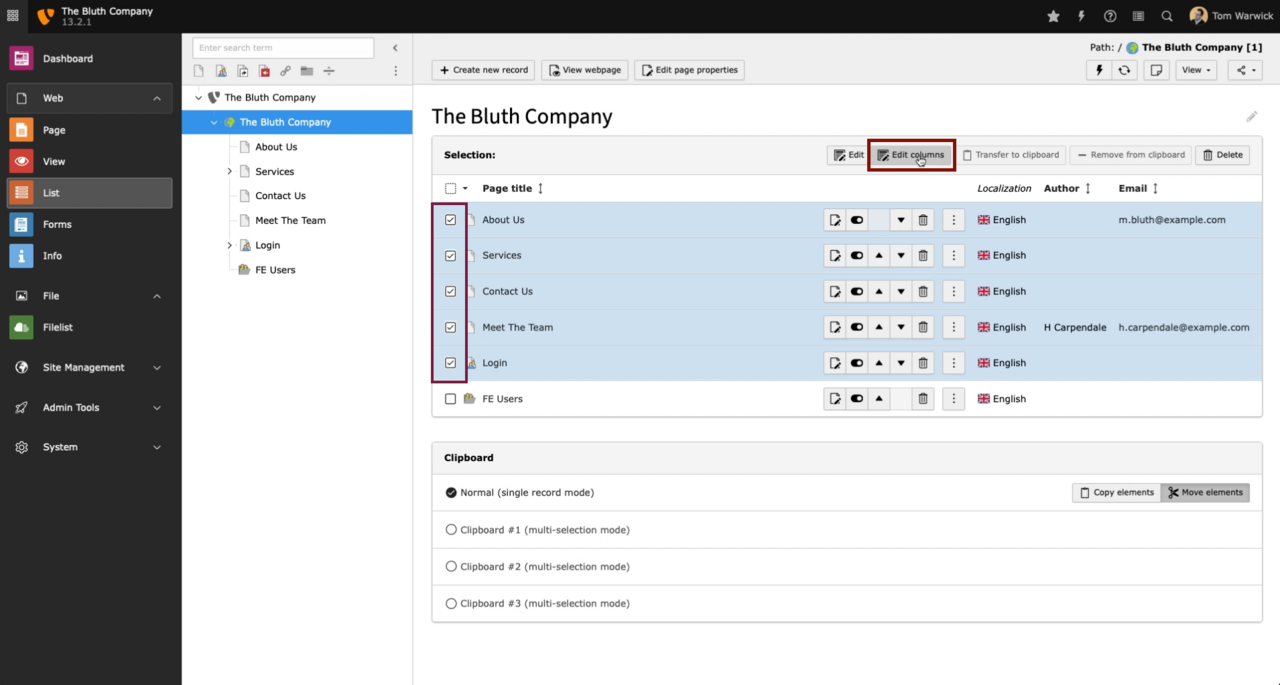Check the FE Users row checkbox
This screenshot has height=685, width=1280.
[450, 399]
